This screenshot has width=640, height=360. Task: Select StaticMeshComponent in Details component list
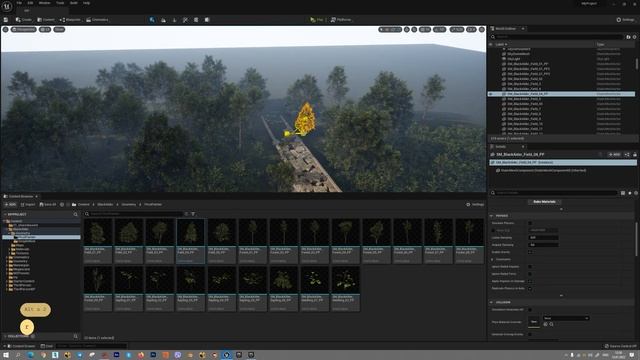click(x=543, y=170)
